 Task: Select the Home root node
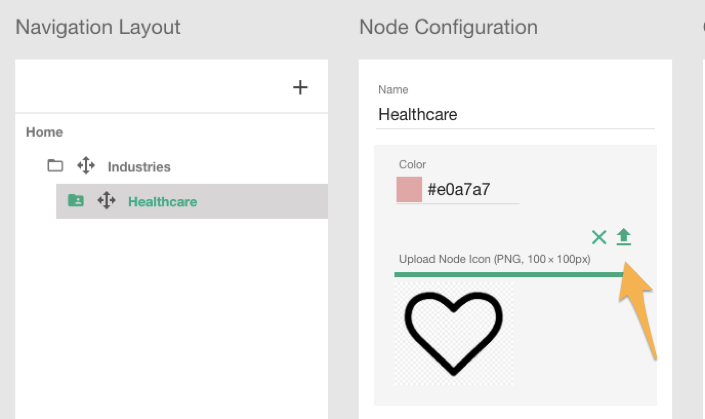click(45, 132)
